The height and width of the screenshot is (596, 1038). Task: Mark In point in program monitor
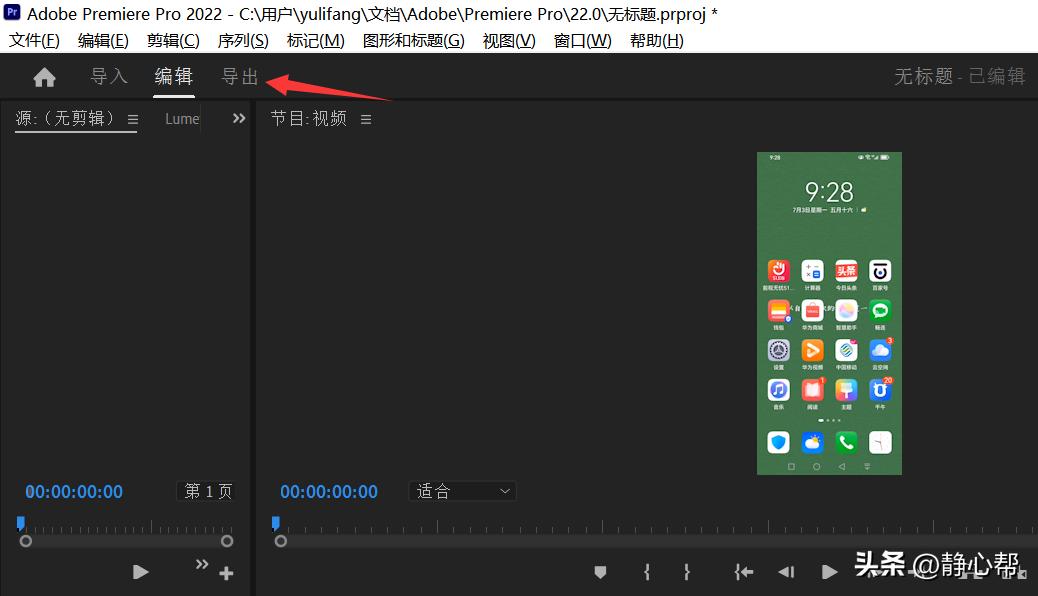pos(647,572)
